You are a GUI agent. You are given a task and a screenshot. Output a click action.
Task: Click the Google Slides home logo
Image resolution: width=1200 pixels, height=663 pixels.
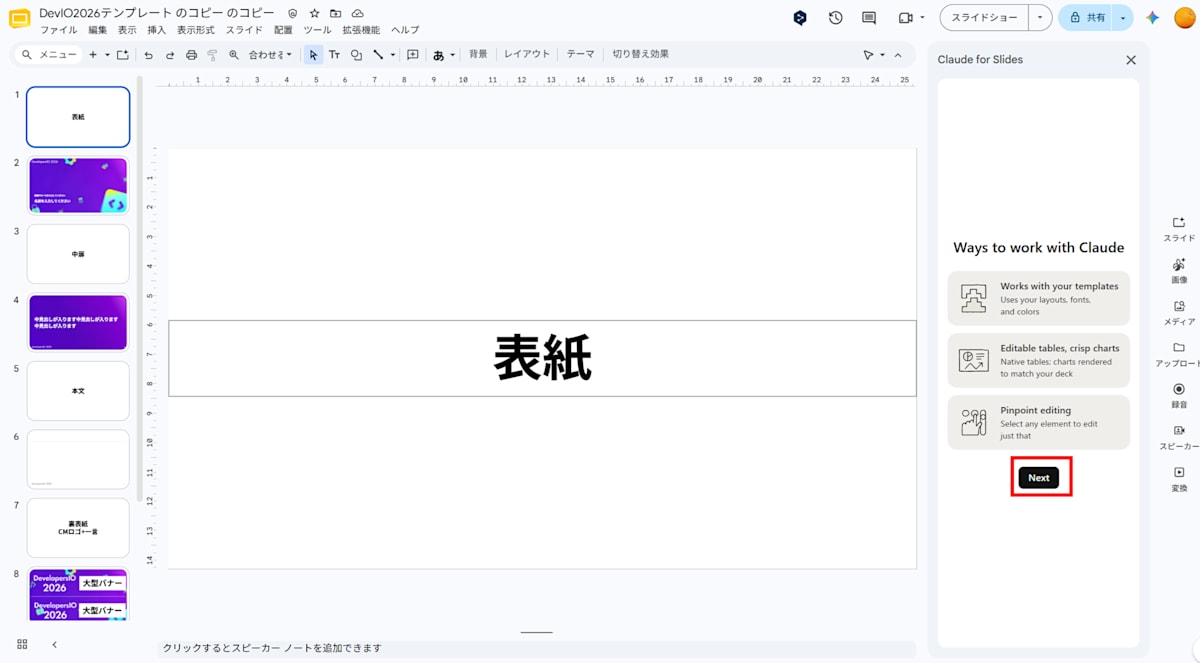19,19
